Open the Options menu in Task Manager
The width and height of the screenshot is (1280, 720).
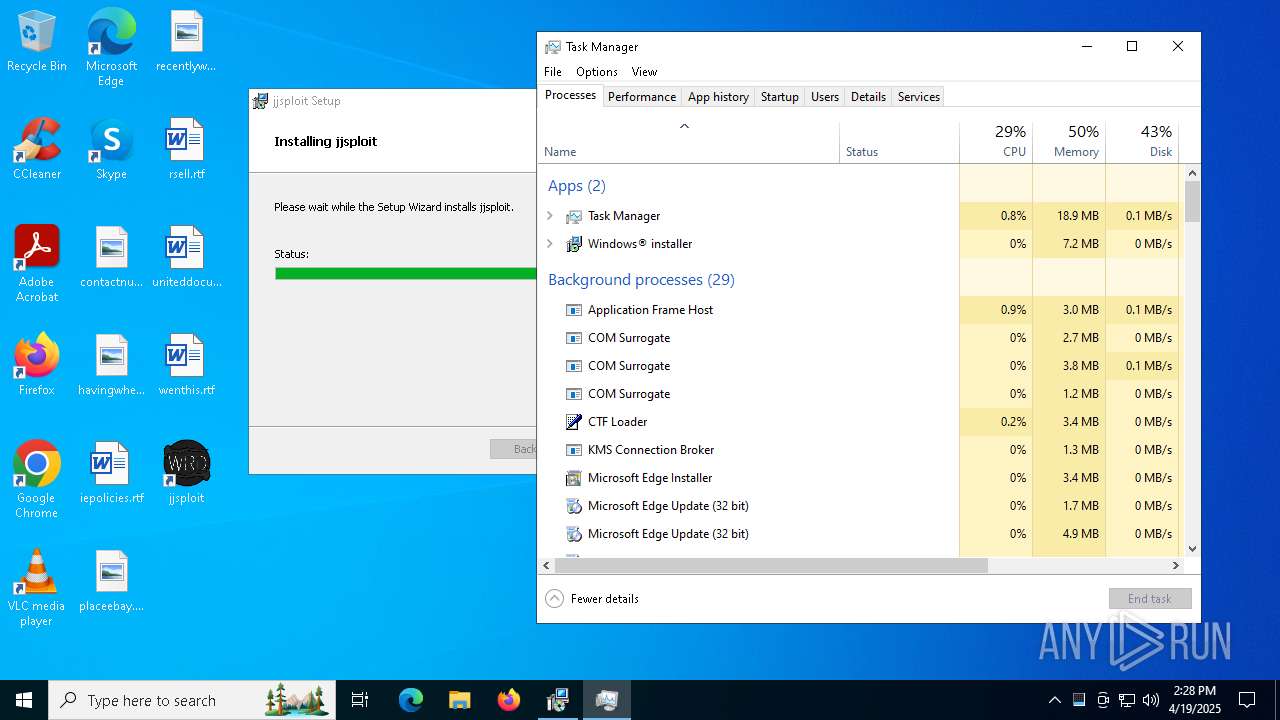tap(597, 72)
